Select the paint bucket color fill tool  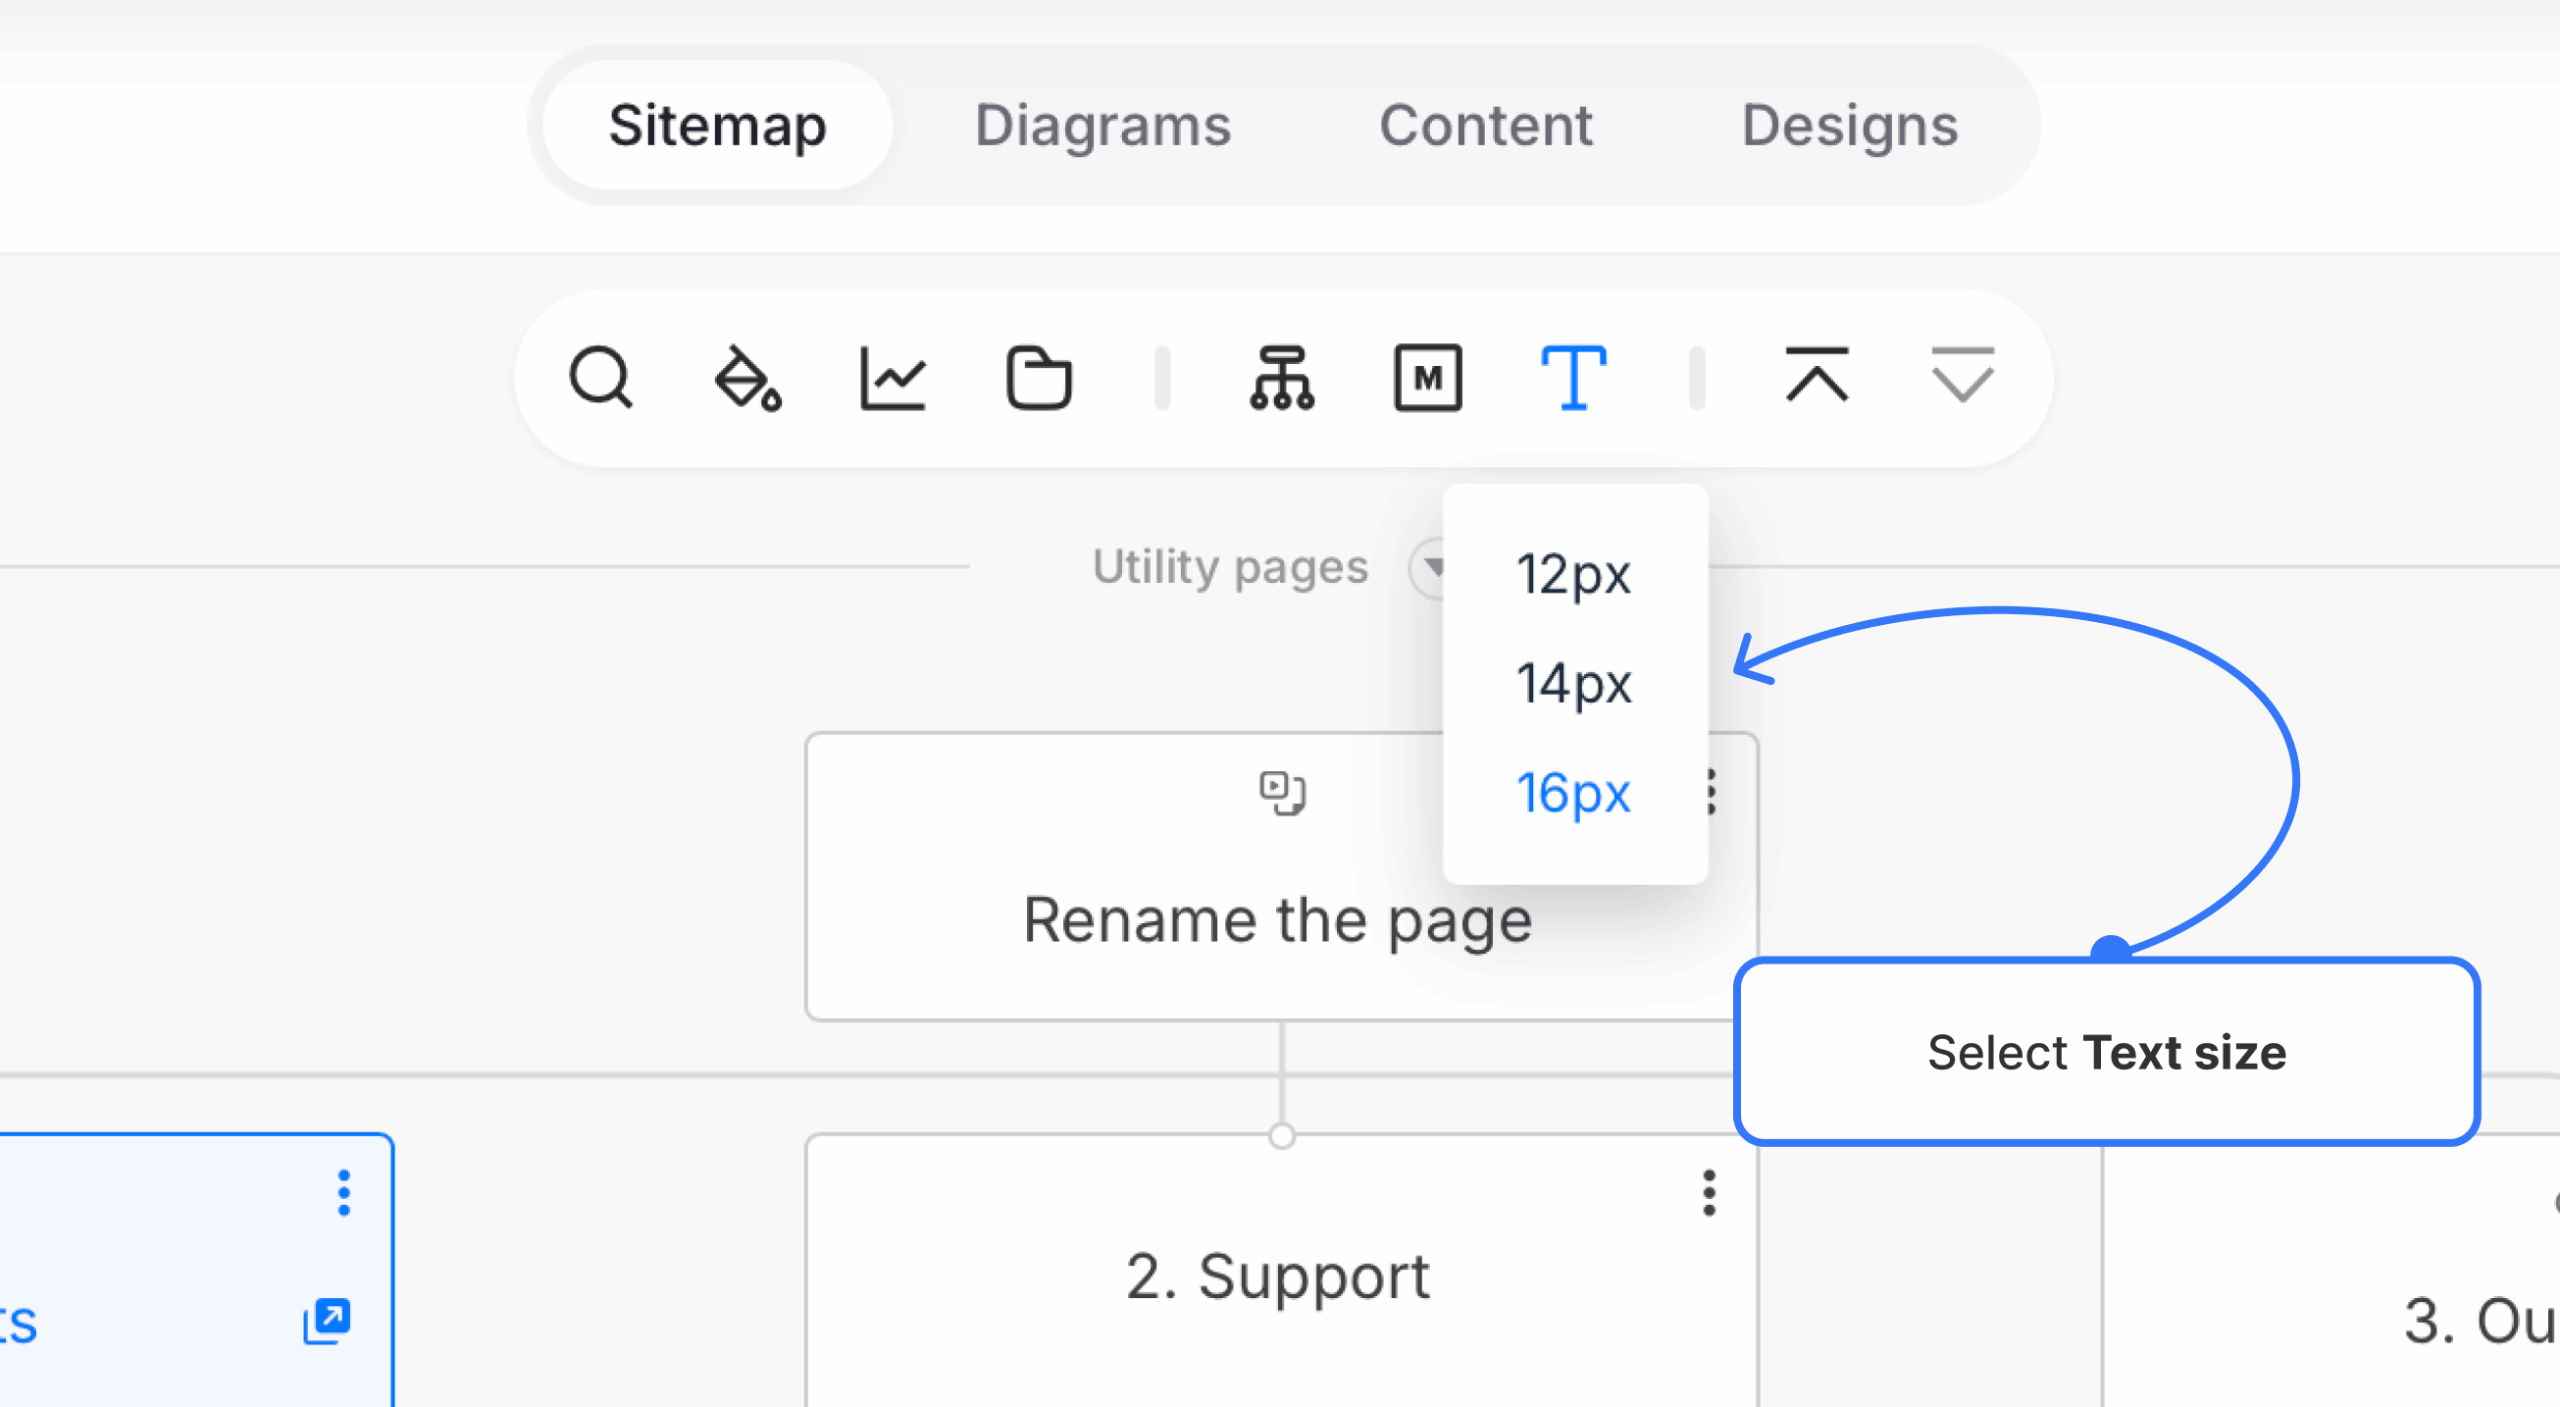pos(748,378)
